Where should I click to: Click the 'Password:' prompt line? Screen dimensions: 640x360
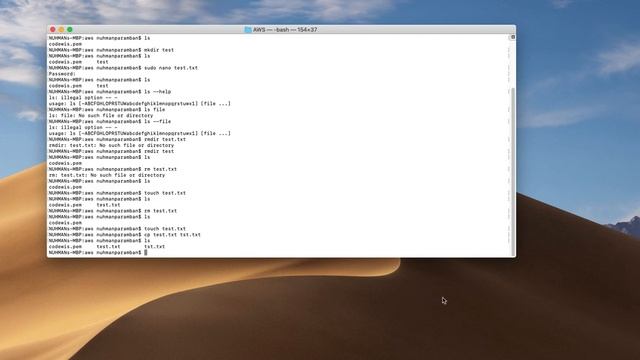tap(62, 74)
